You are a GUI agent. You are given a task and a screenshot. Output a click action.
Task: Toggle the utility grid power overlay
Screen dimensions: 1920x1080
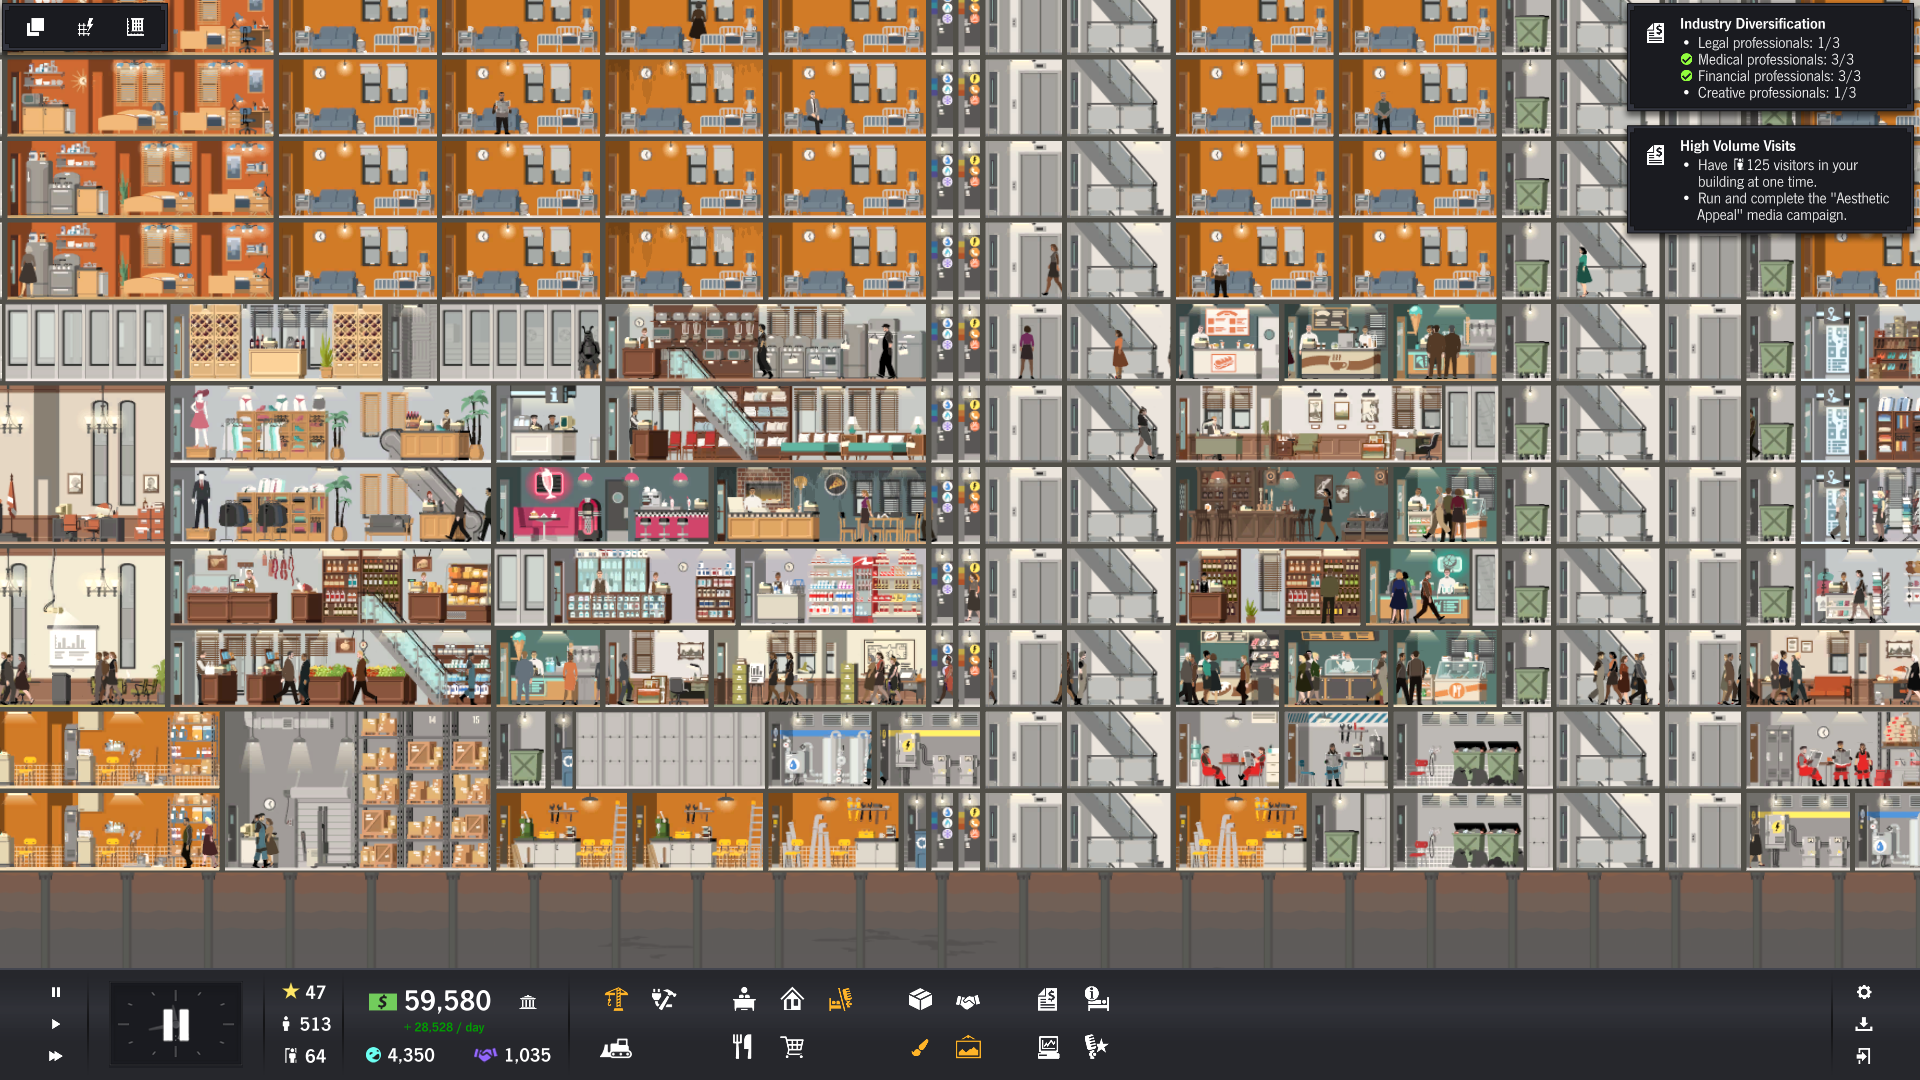coord(85,27)
